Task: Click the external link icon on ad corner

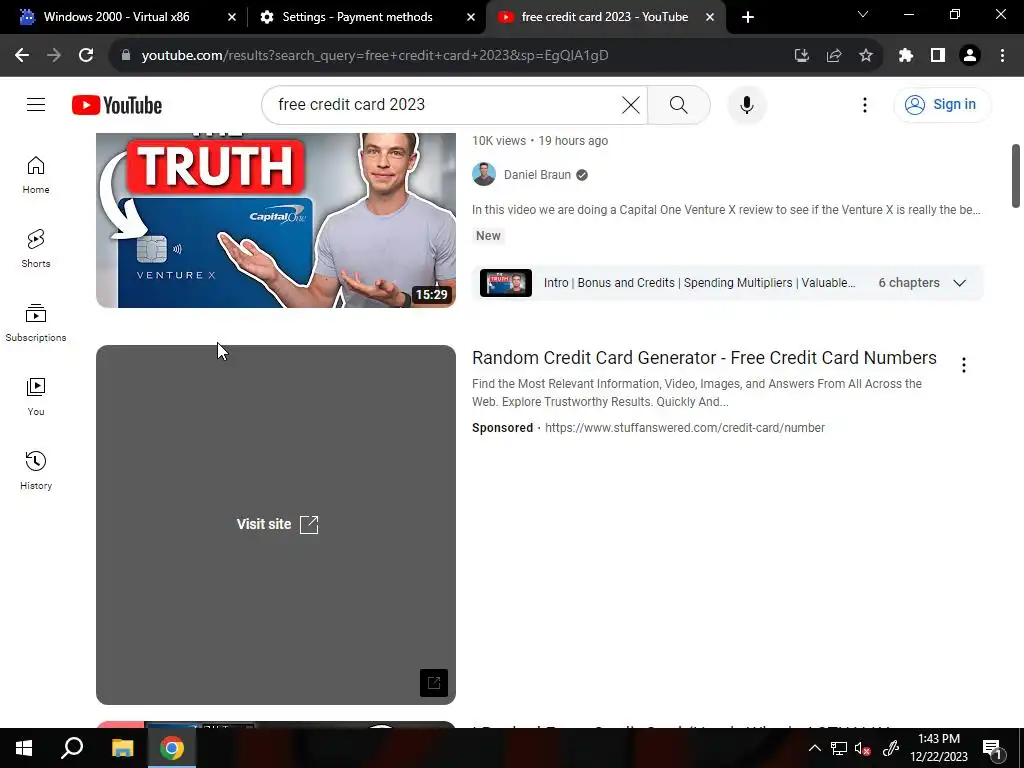Action: (x=434, y=683)
